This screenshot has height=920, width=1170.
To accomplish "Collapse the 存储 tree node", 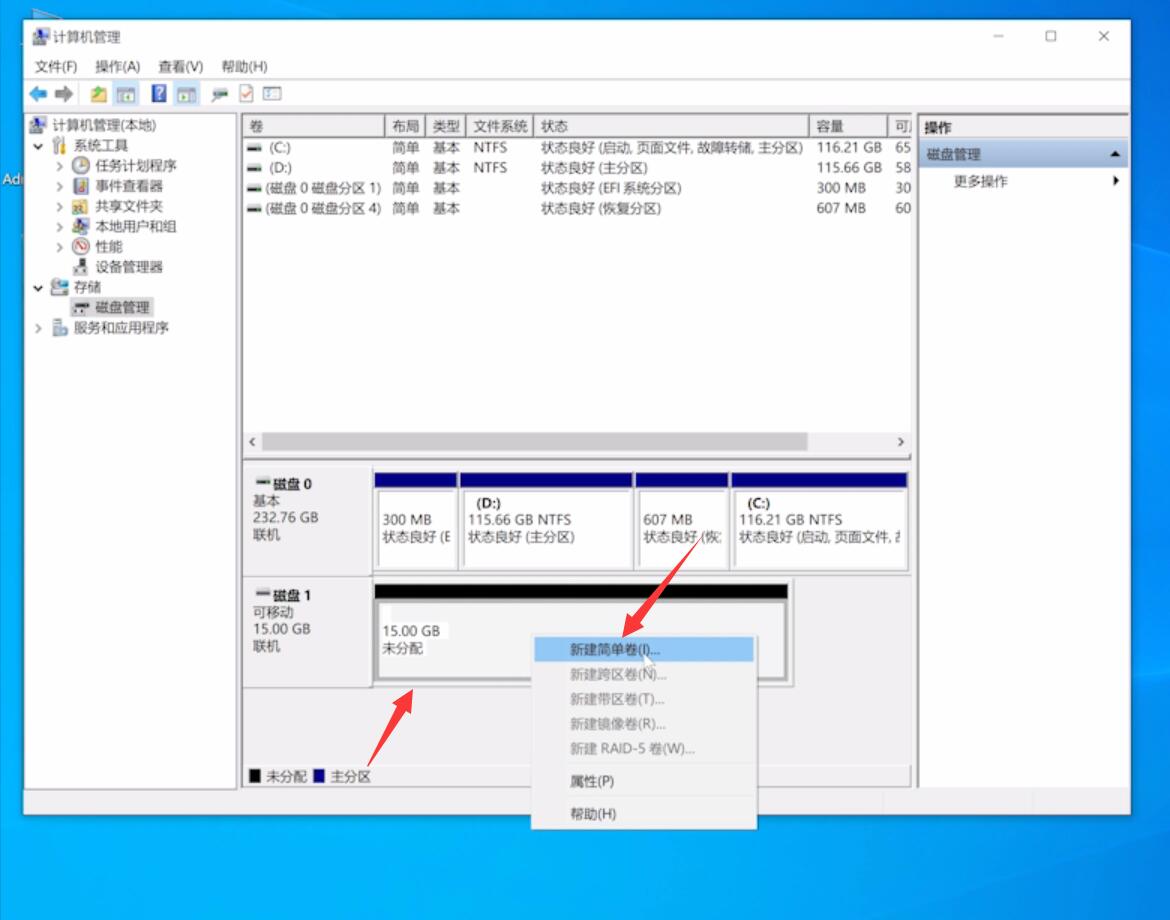I will click(x=38, y=288).
